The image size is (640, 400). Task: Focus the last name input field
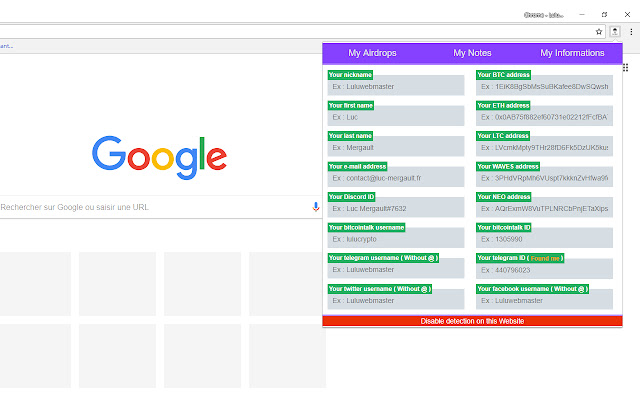[396, 147]
